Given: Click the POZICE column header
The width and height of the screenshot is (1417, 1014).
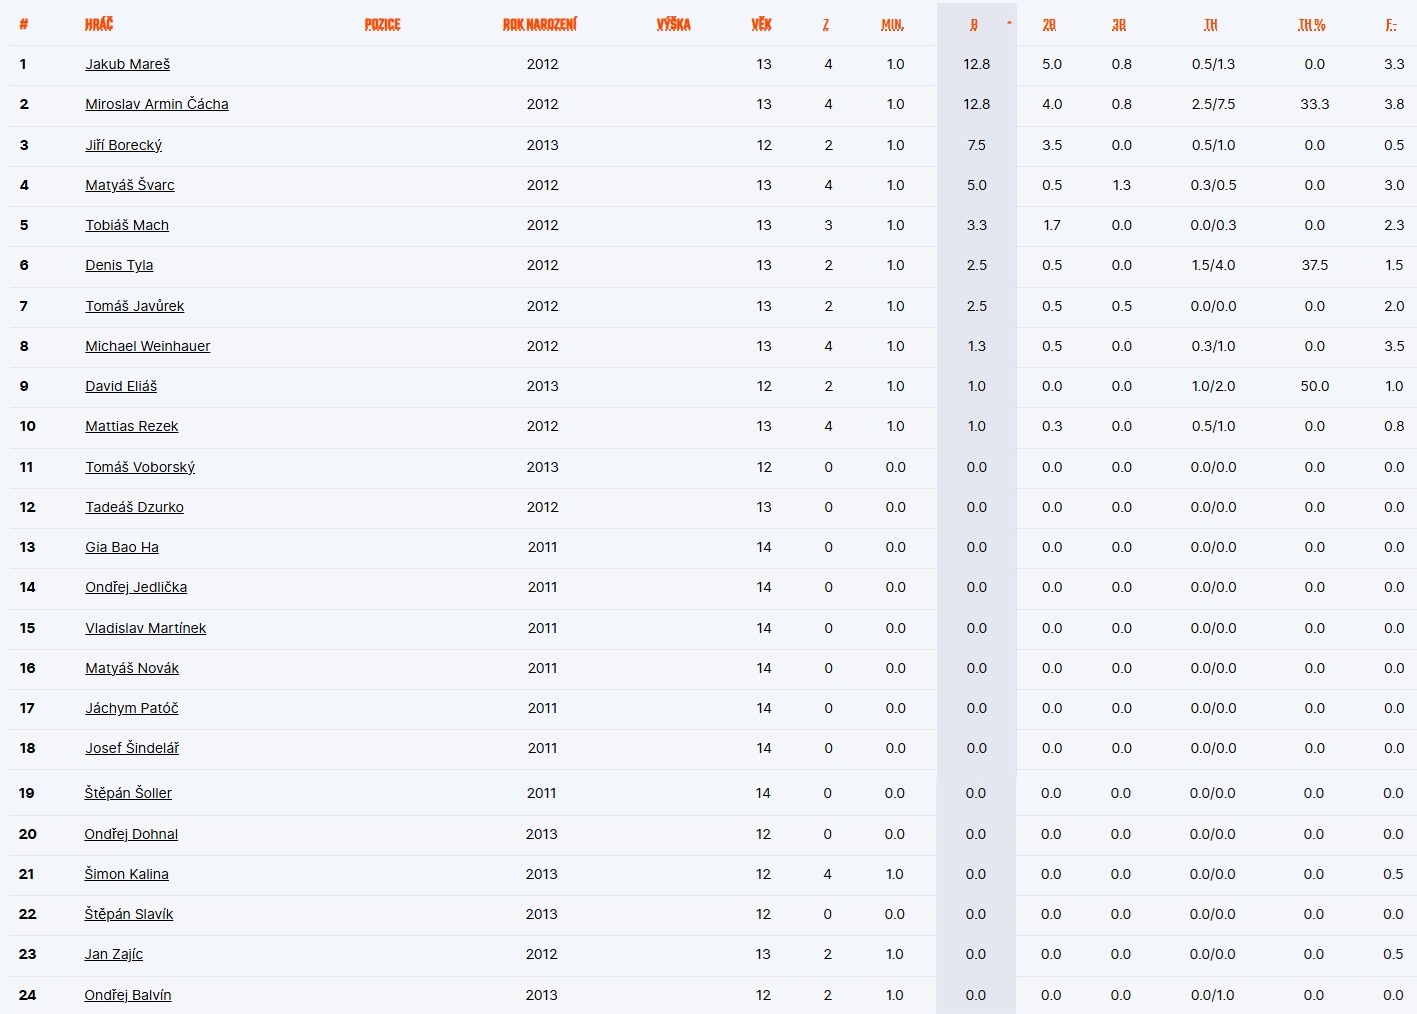Looking at the screenshot, I should tap(382, 25).
